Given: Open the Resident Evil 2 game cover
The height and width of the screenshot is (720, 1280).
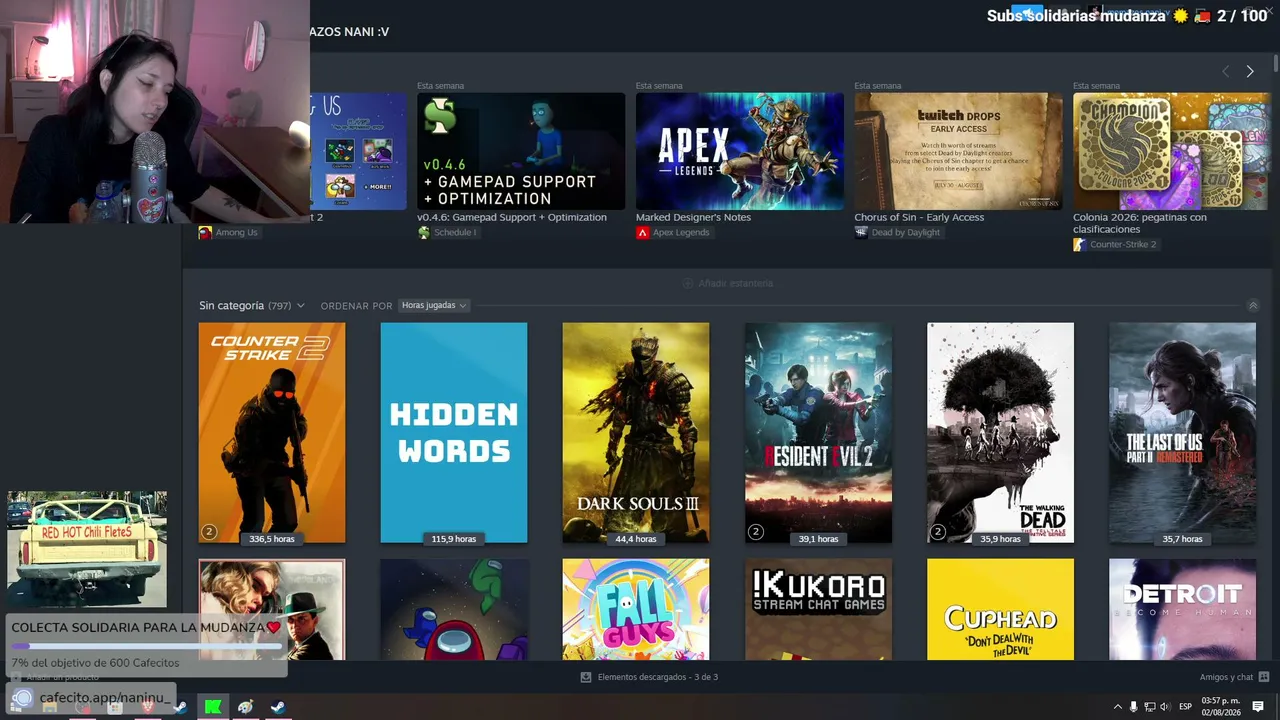Looking at the screenshot, I should (x=818, y=432).
